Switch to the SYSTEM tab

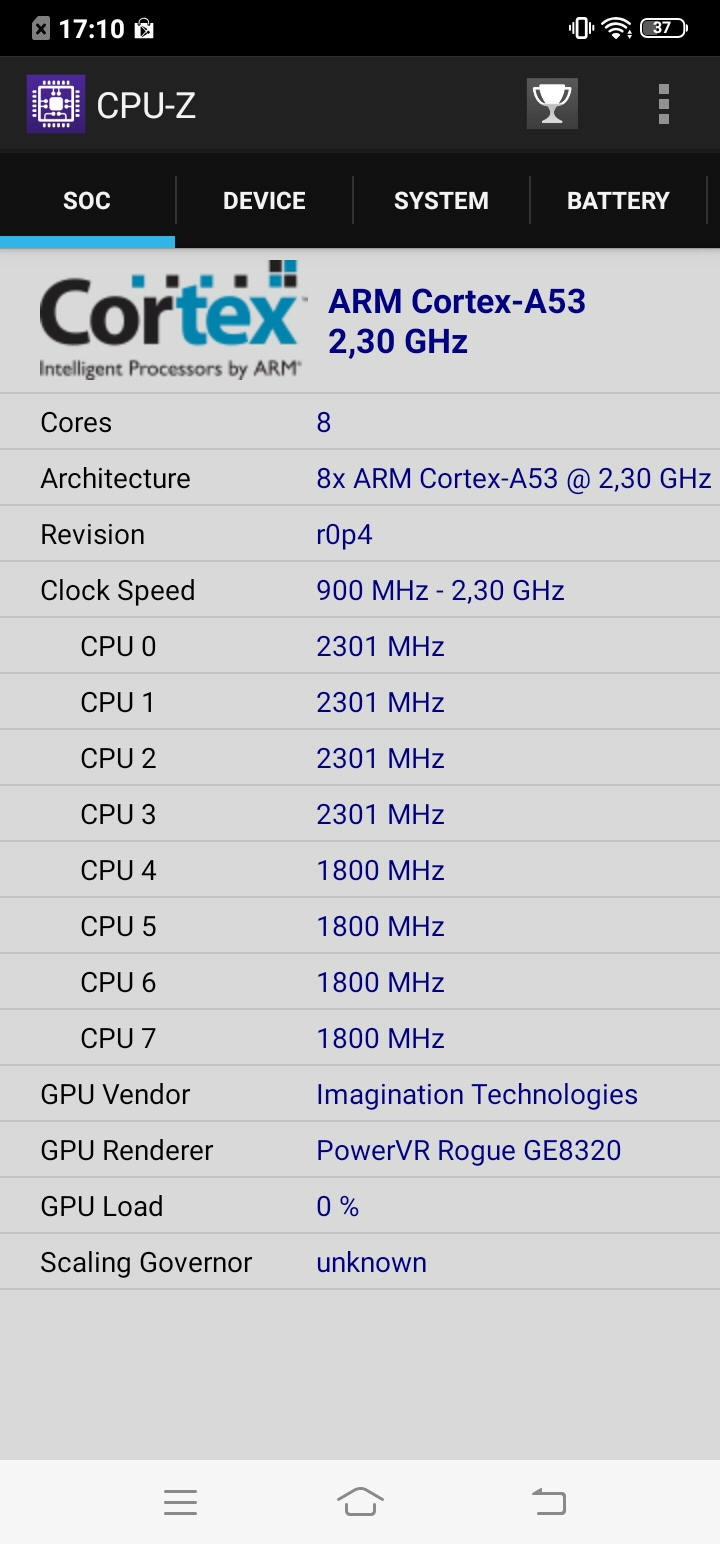point(441,201)
